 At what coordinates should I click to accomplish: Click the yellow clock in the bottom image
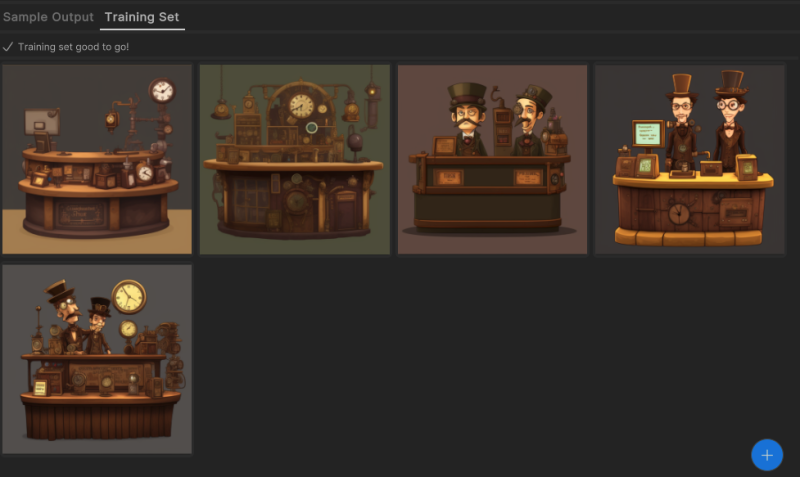(x=128, y=296)
